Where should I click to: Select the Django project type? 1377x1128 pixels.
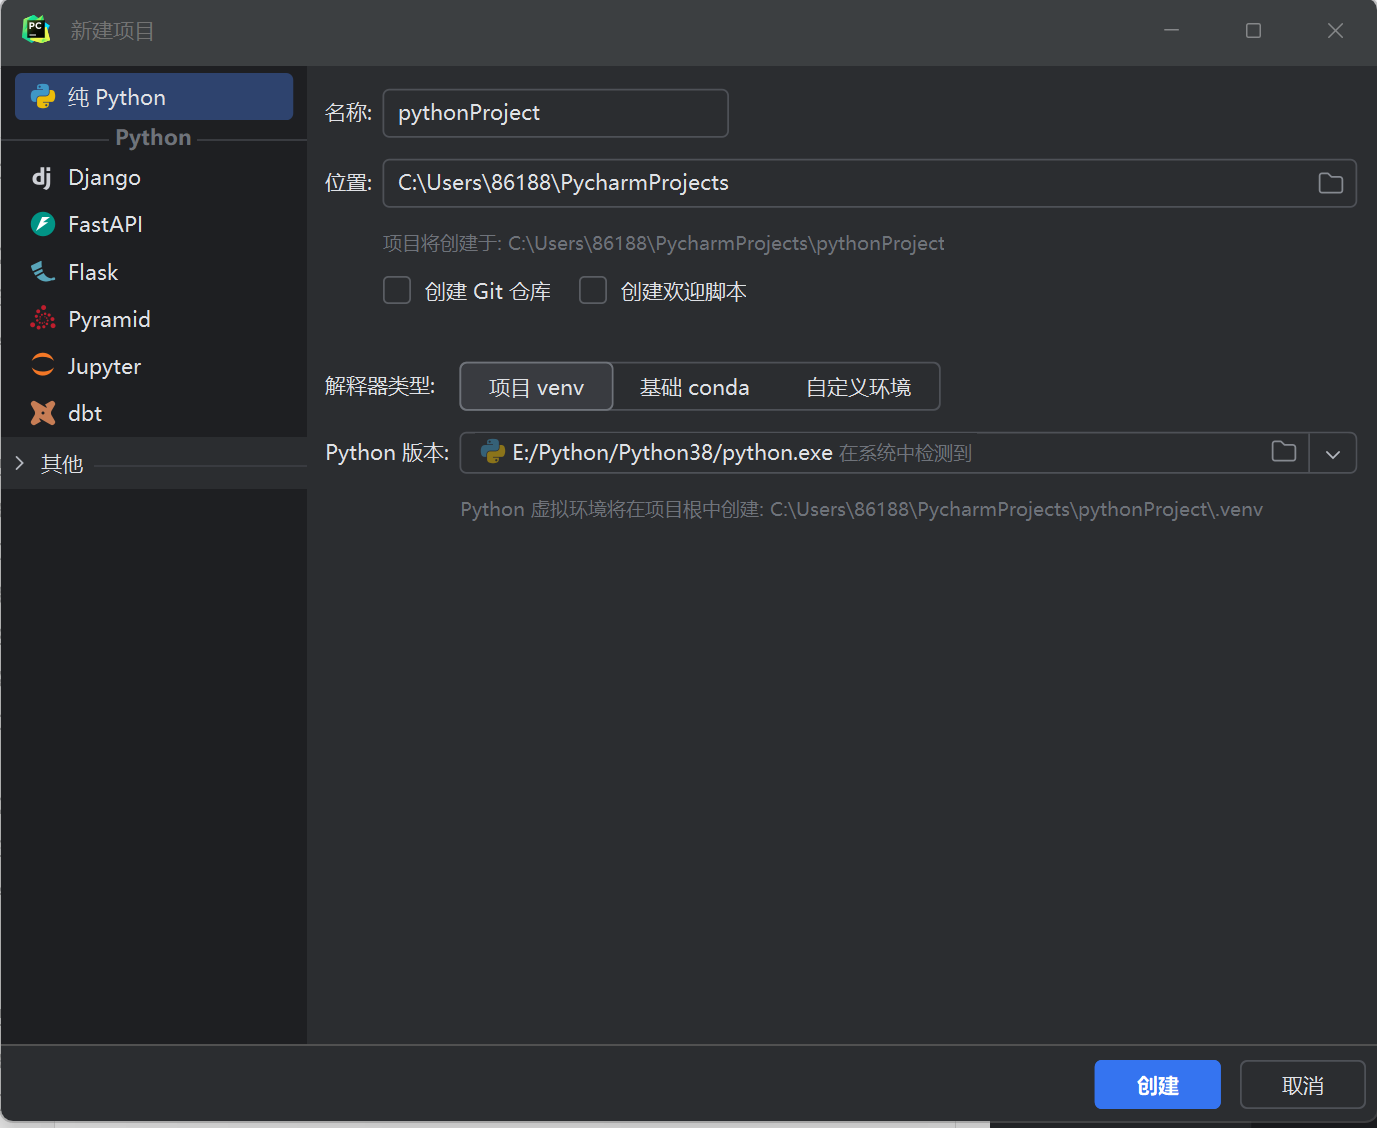click(x=154, y=177)
